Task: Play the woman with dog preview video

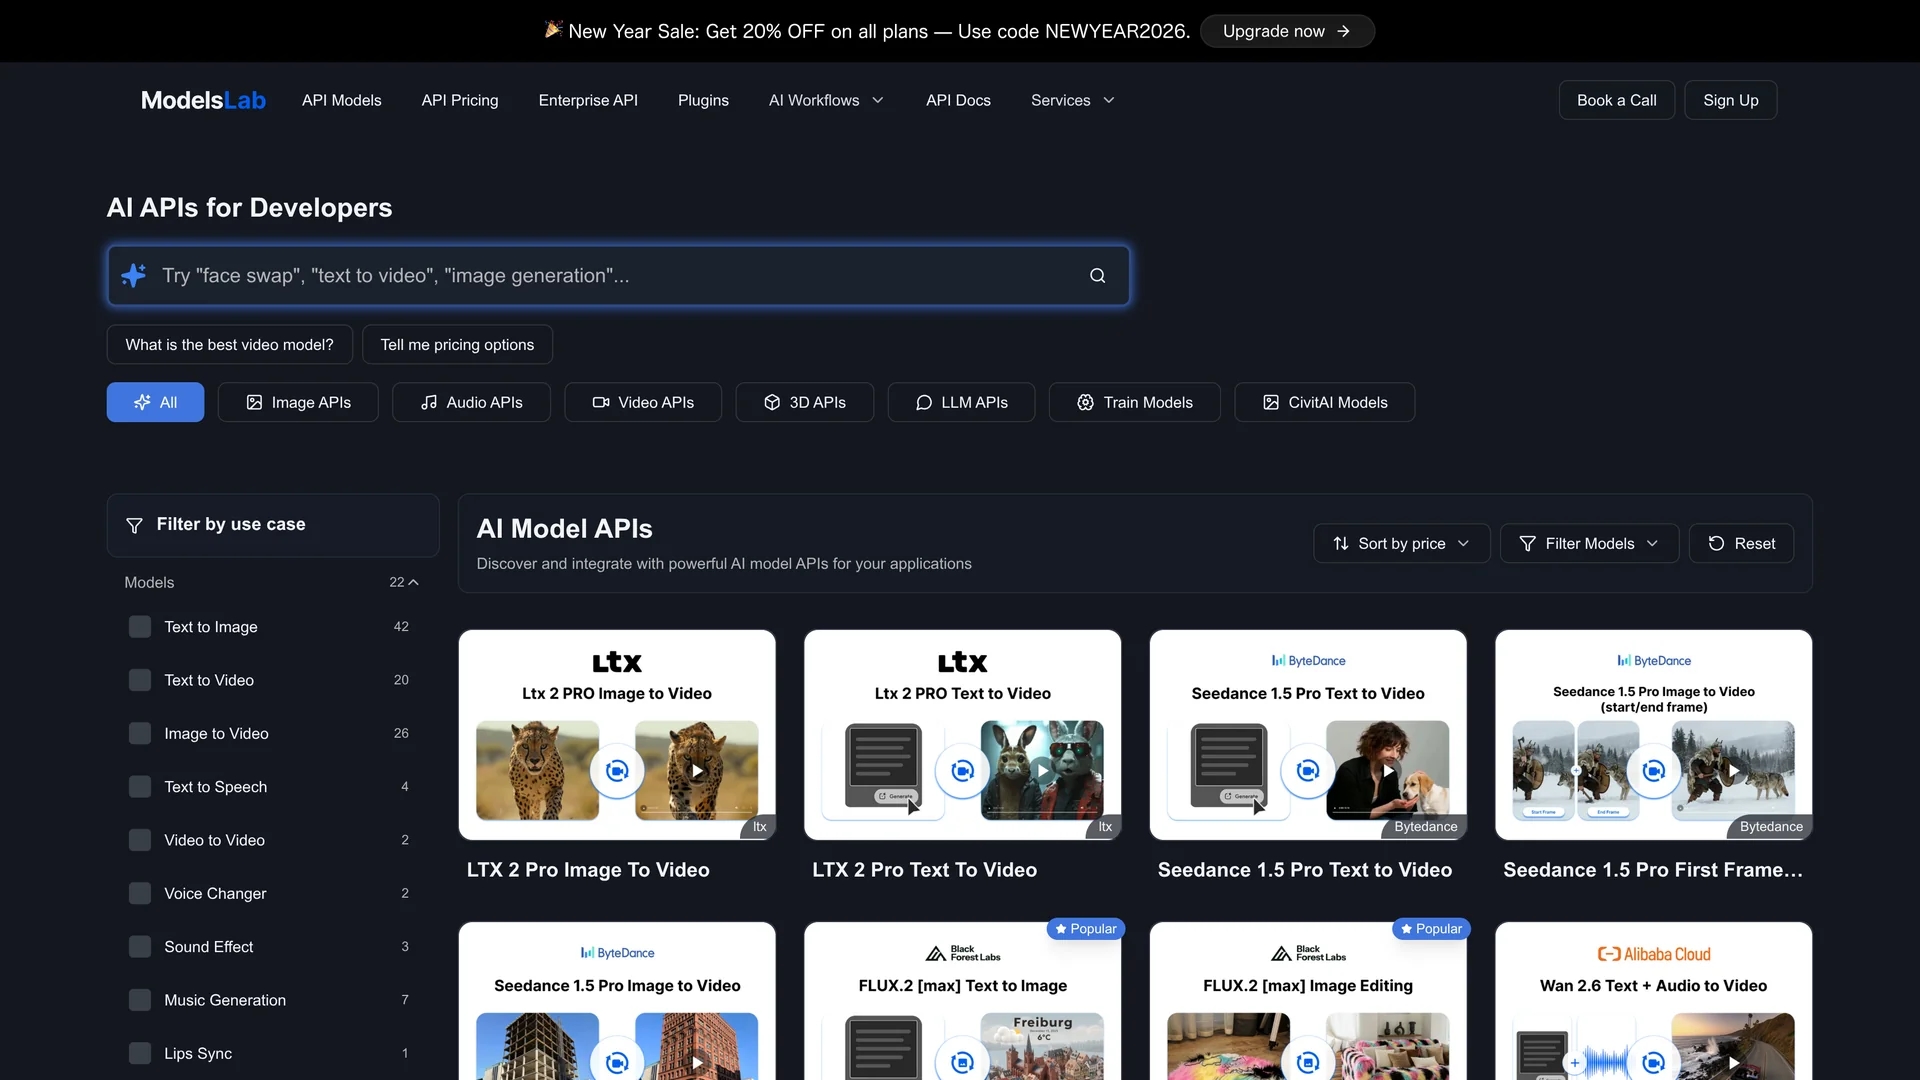Action: tap(1388, 770)
